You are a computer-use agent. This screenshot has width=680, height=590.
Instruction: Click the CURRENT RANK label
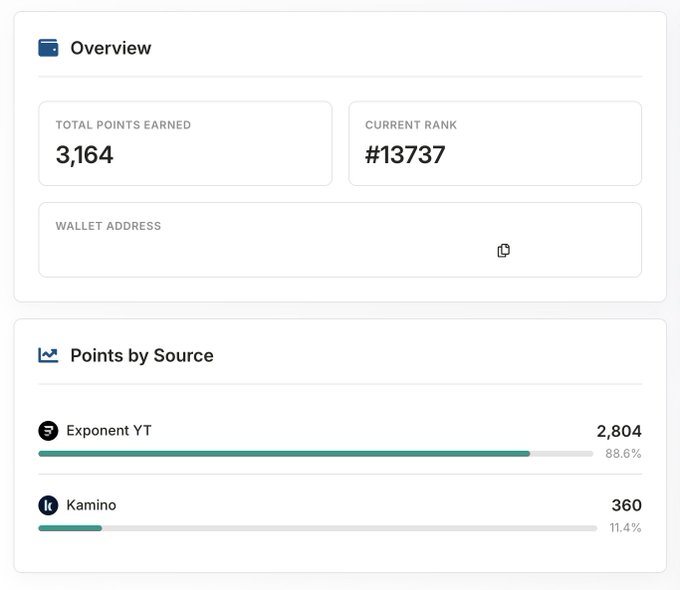[411, 125]
